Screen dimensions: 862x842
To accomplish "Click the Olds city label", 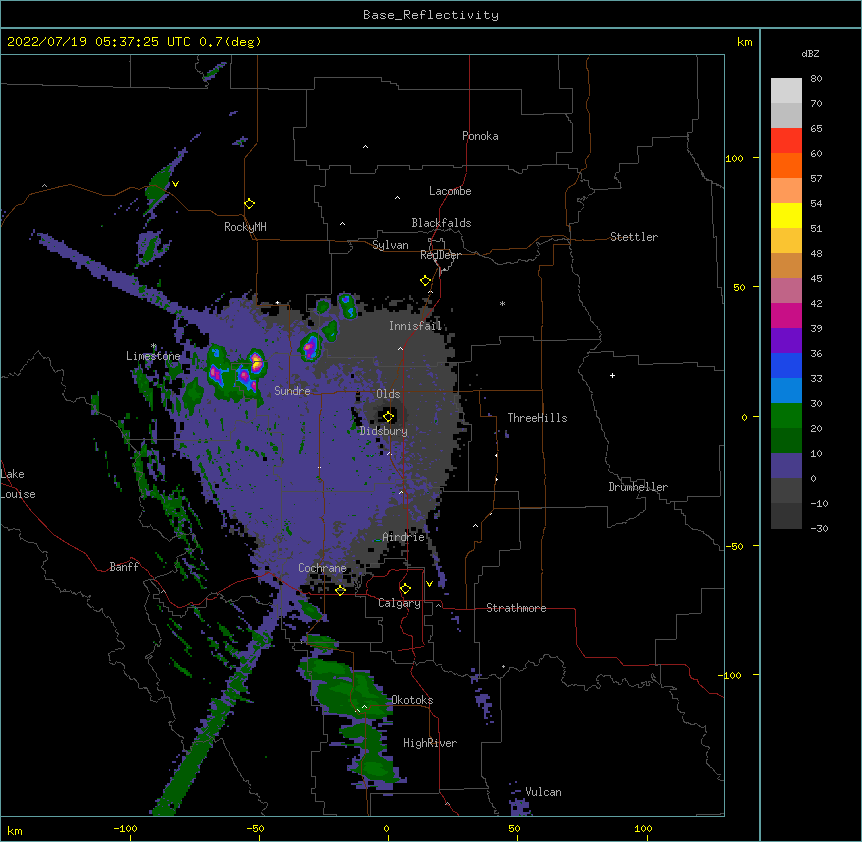I will click(388, 394).
